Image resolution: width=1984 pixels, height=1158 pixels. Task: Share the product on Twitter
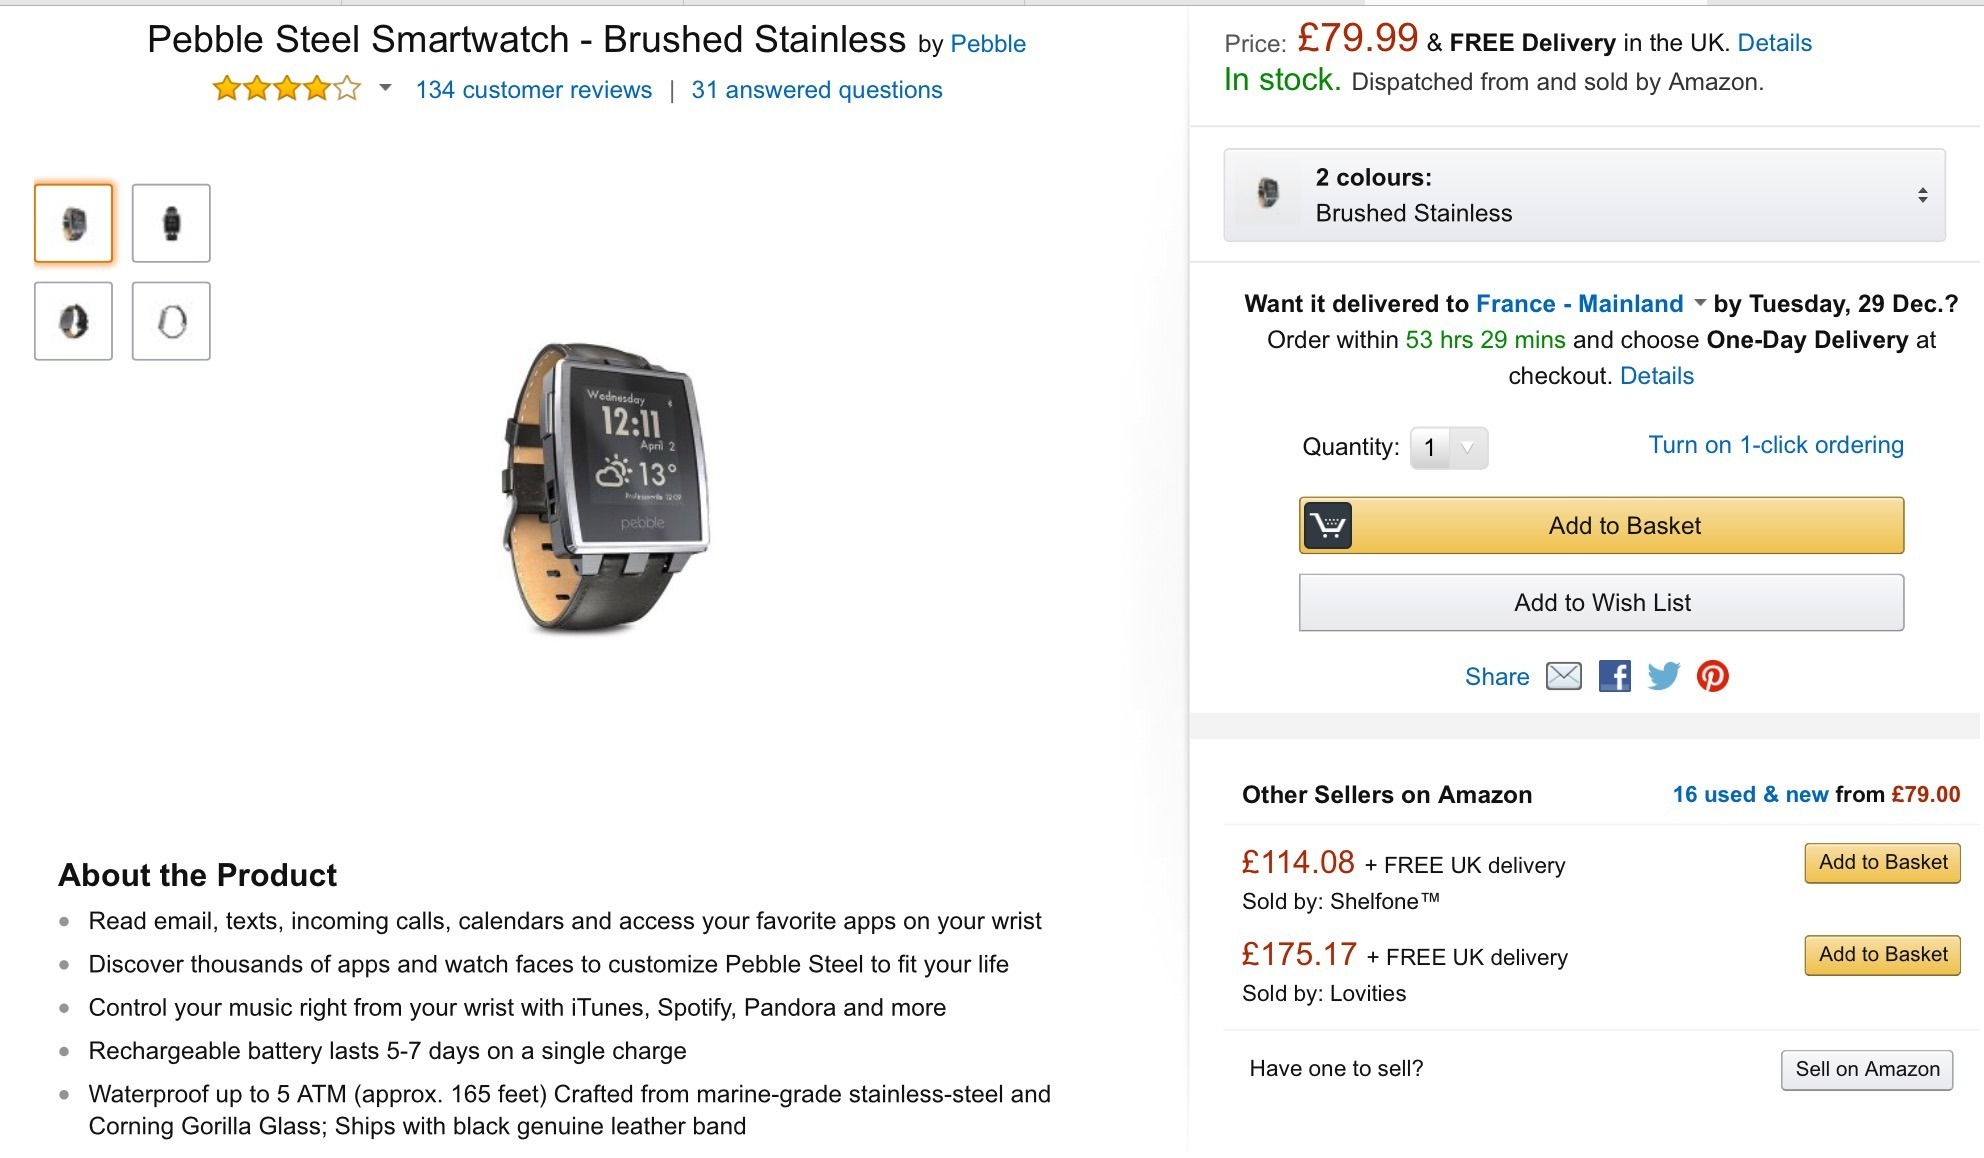click(x=1663, y=677)
